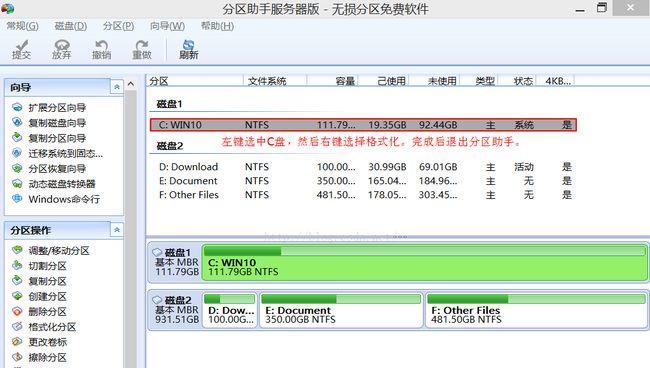Click the 迁移系统到固态 icon

click(17, 153)
